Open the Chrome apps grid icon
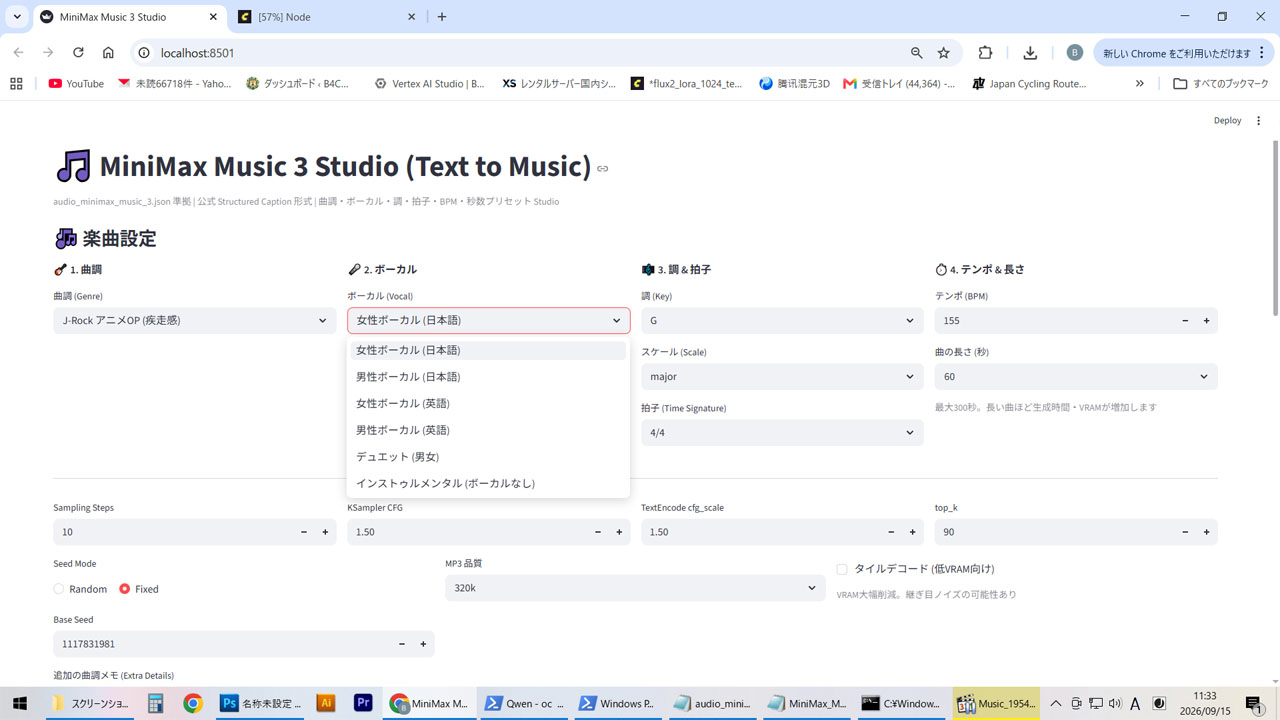Viewport: 1280px width, 720px height. (x=16, y=84)
